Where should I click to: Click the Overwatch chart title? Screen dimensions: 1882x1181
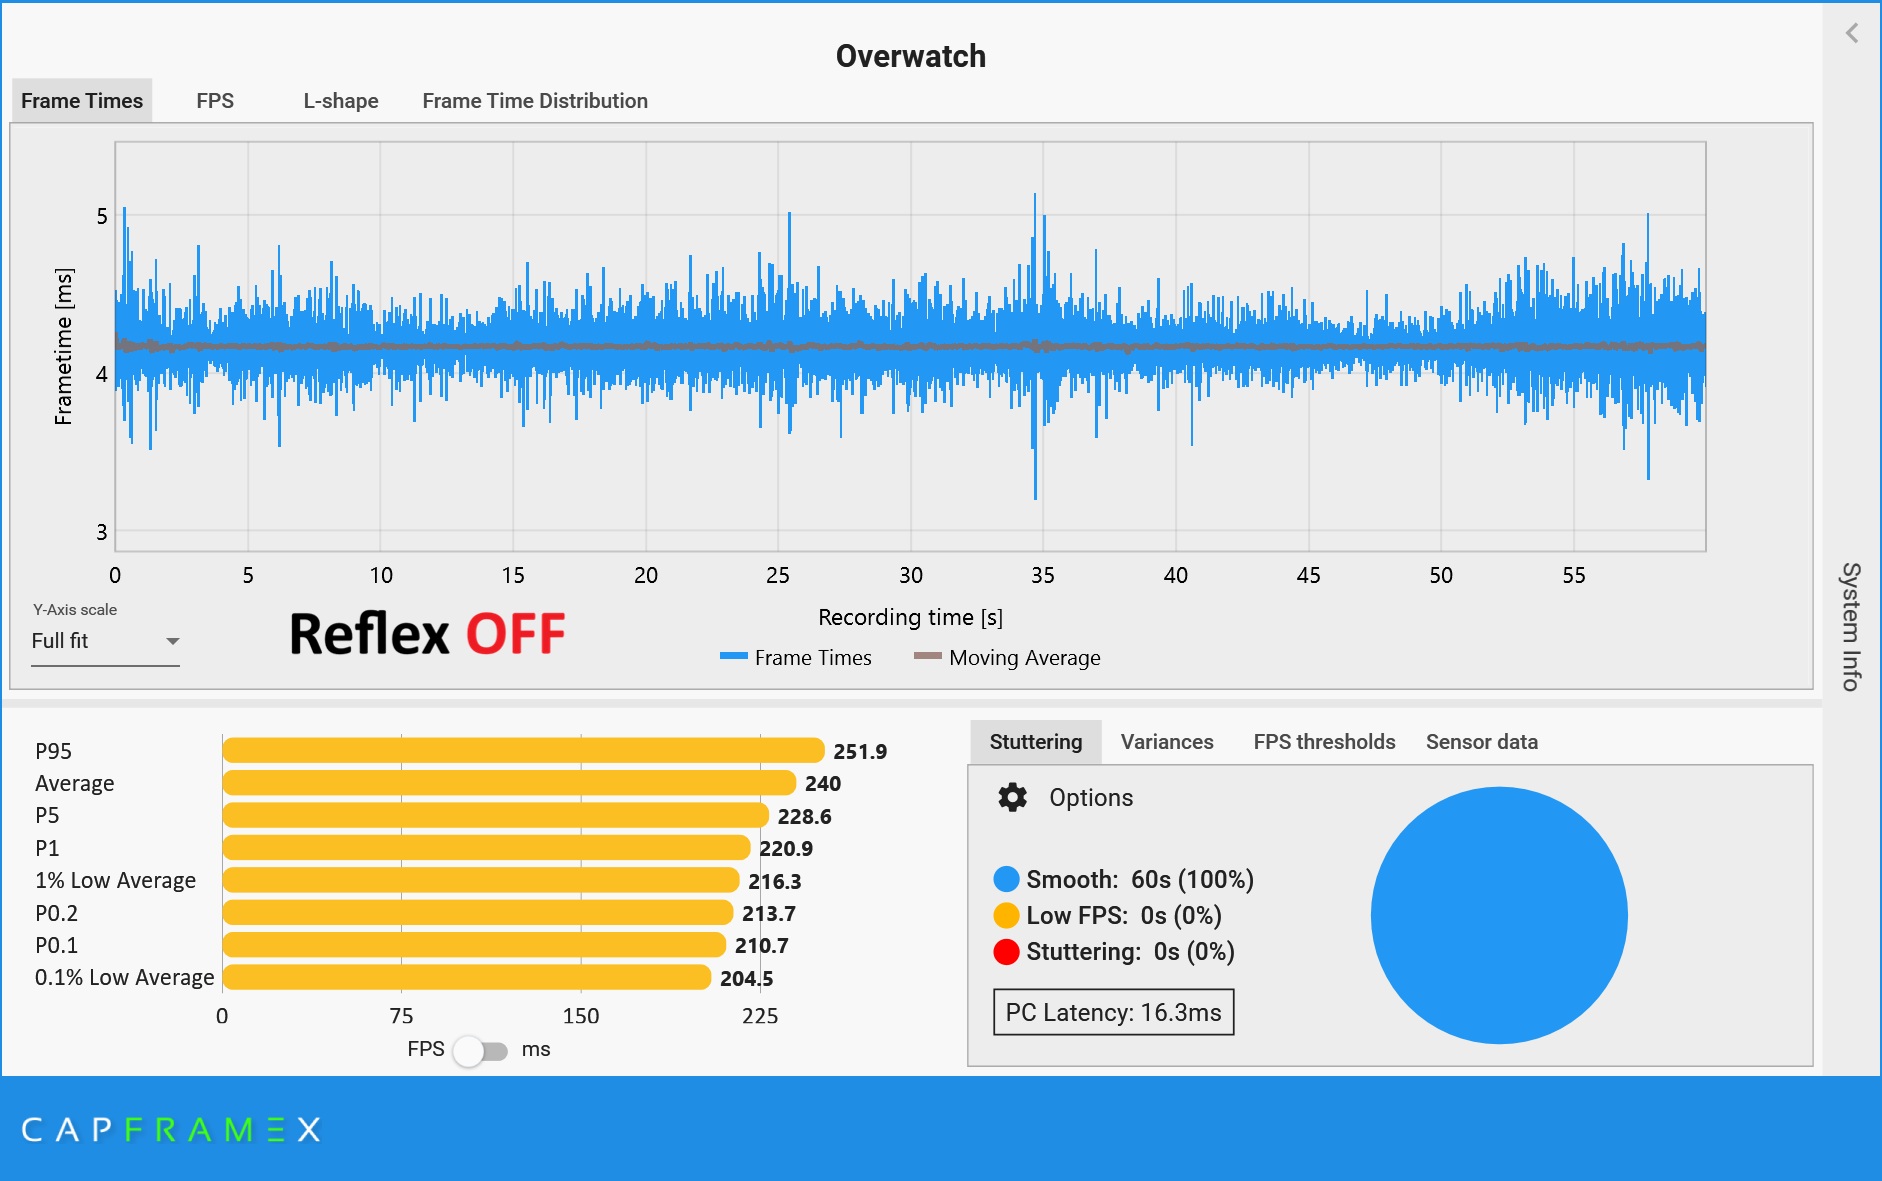[910, 56]
